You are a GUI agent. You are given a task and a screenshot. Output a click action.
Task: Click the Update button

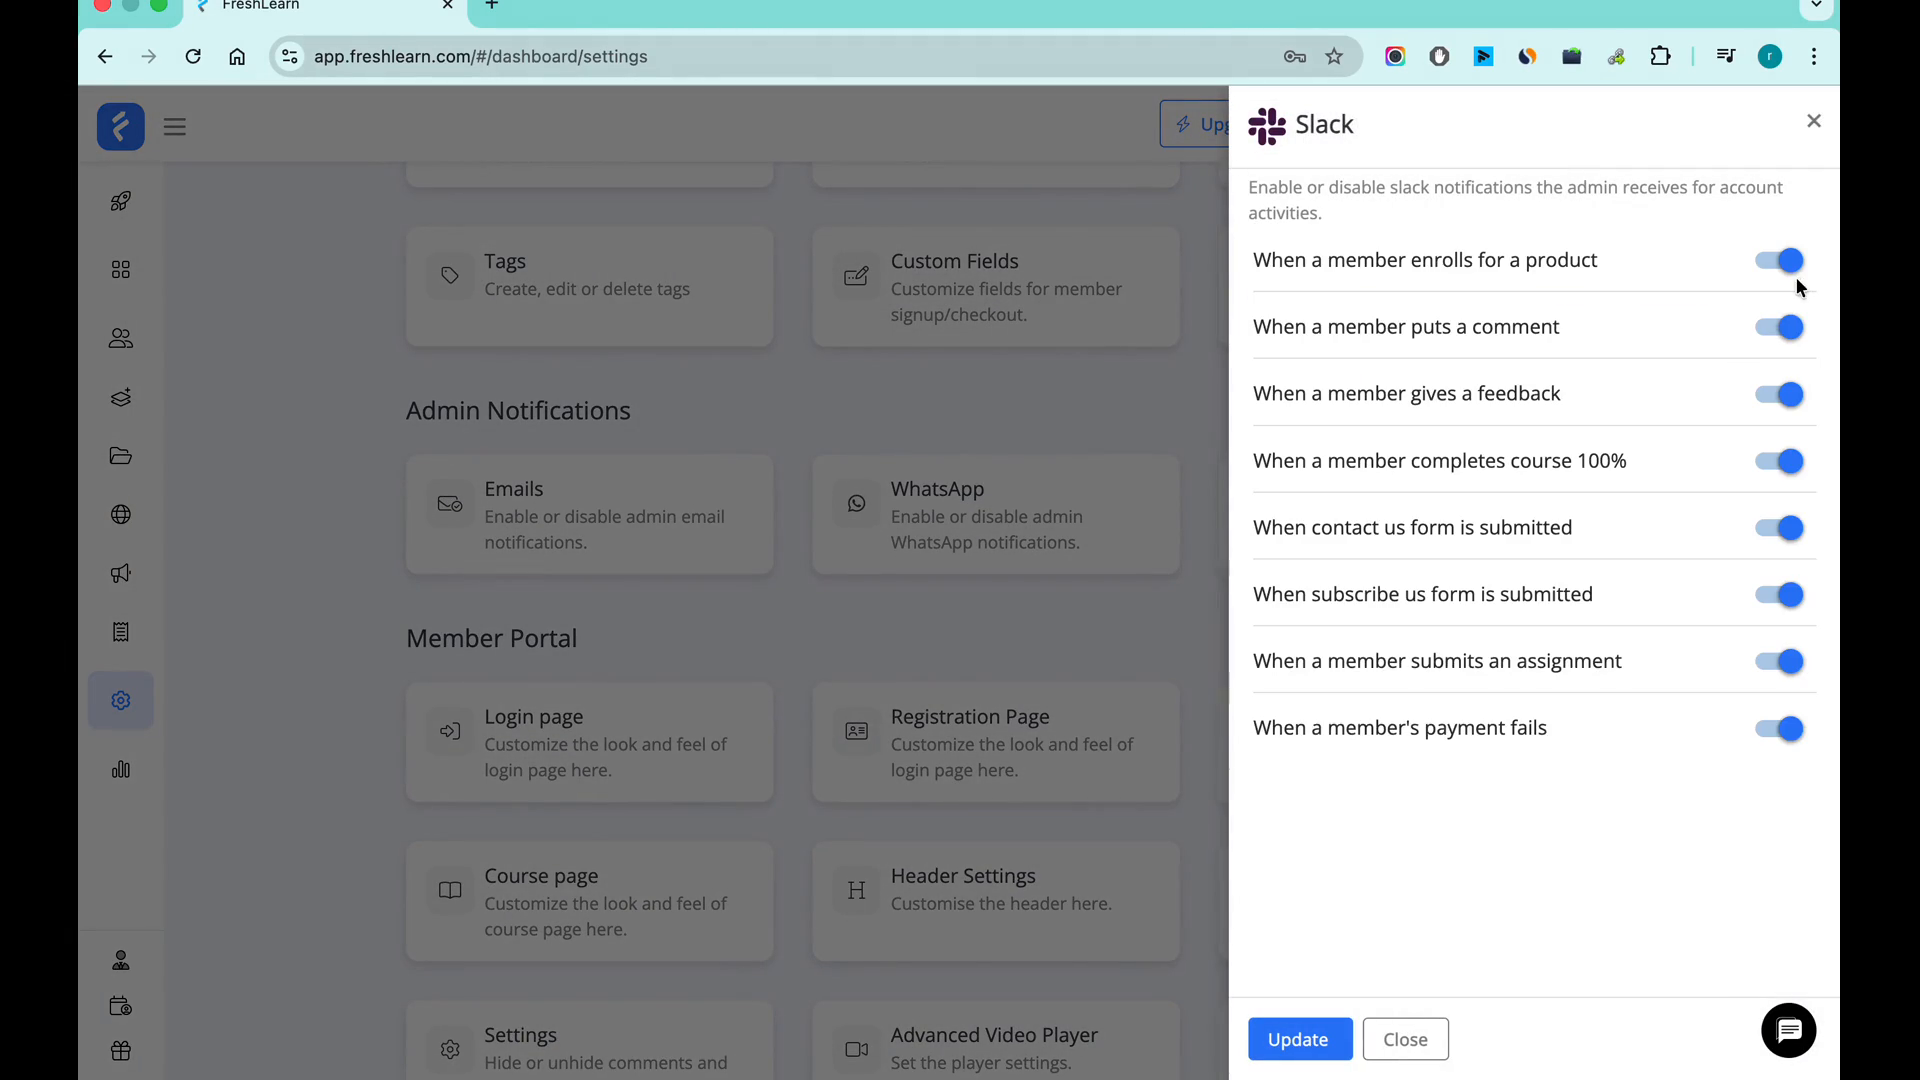point(1299,1039)
